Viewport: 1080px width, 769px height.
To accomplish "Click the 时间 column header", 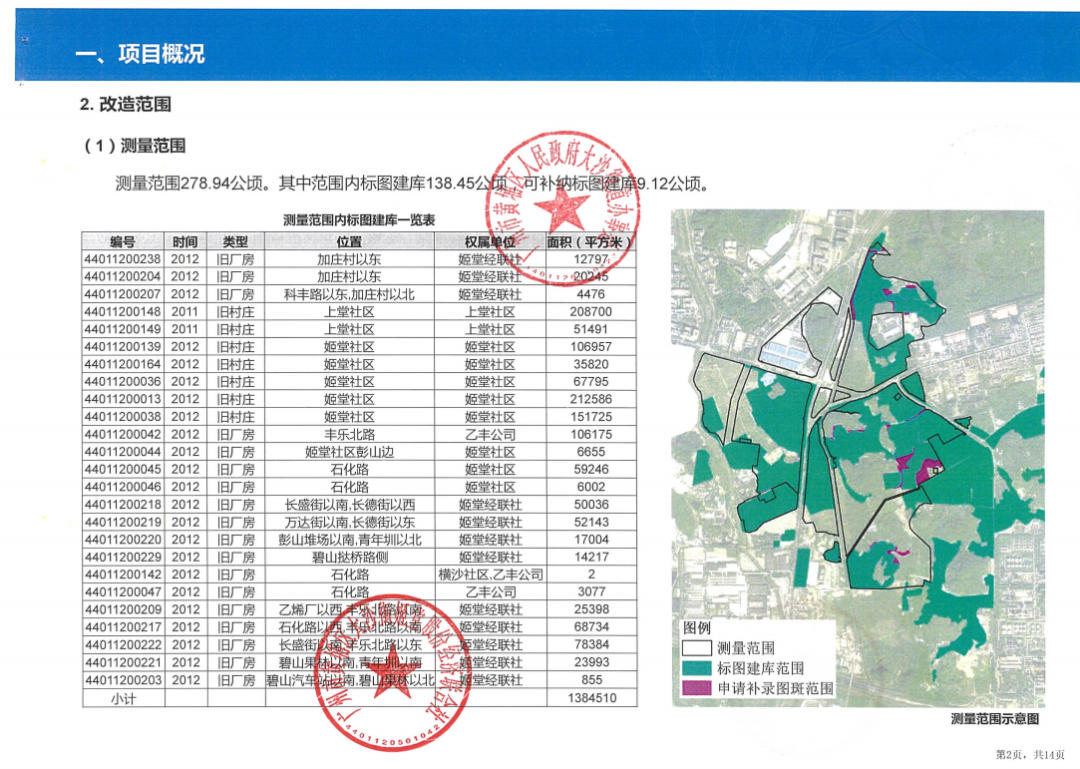I will coord(184,240).
